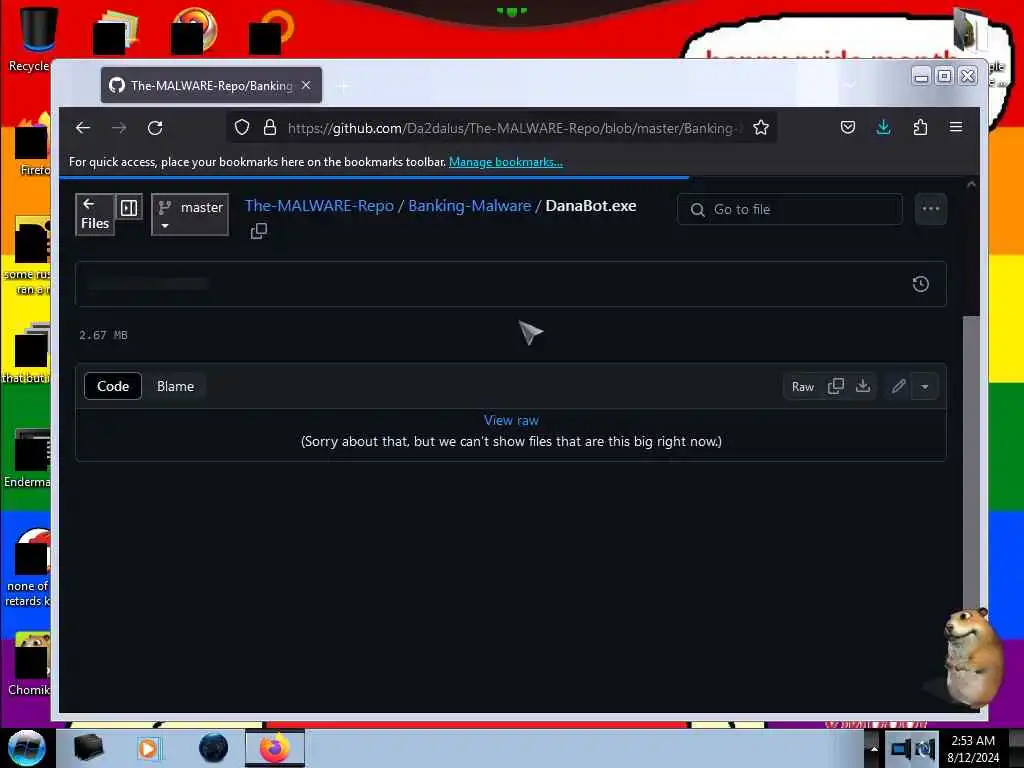The width and height of the screenshot is (1024, 768).
Task: Open the Firefox hamburger menu
Action: [956, 127]
